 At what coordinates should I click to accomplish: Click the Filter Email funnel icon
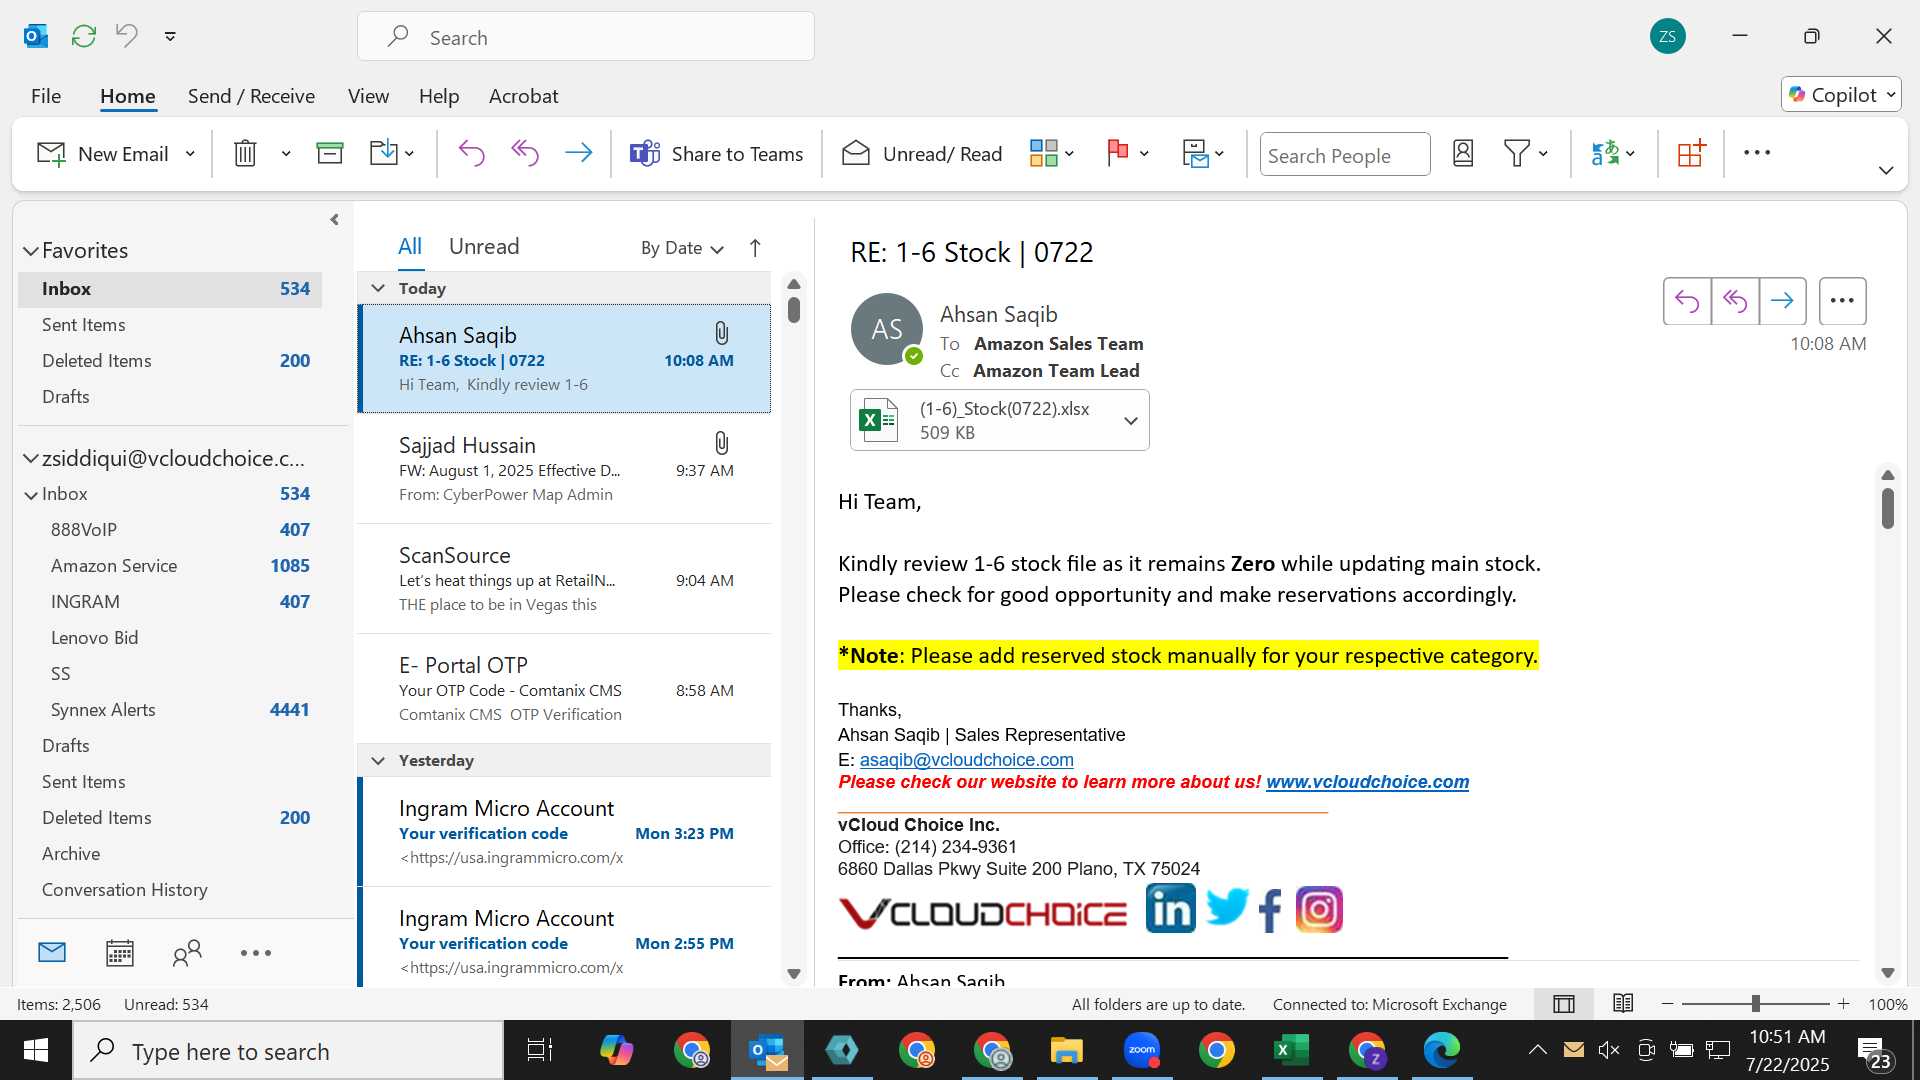click(1516, 153)
